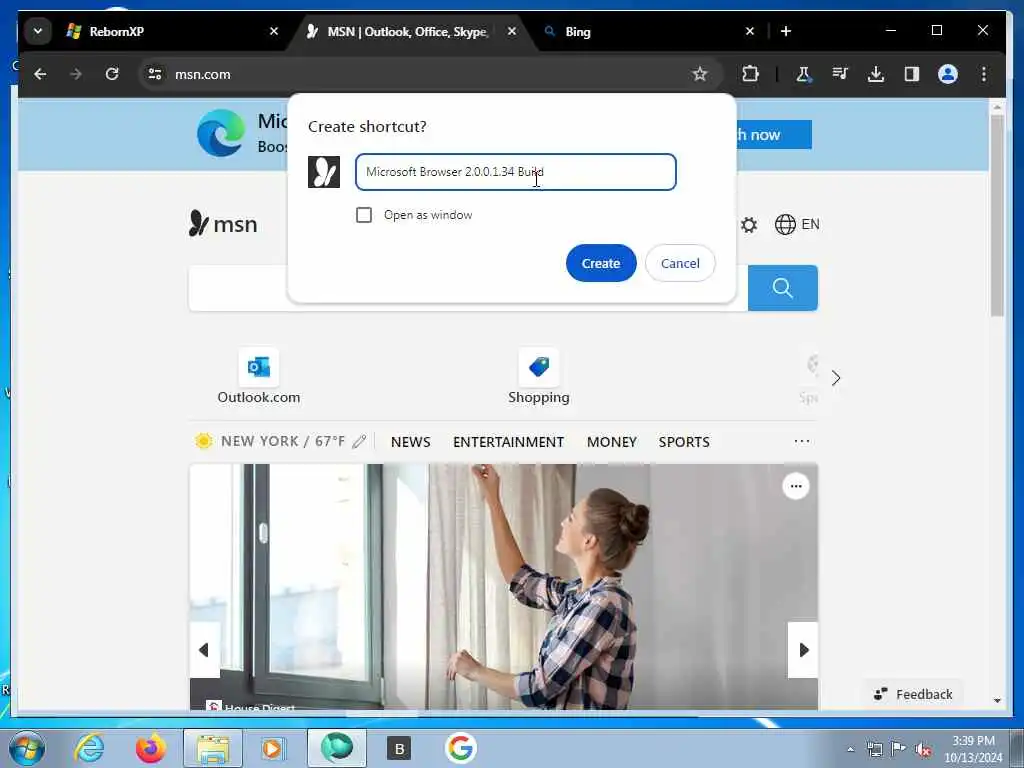Show previous carousel slide arrow

[x=204, y=650]
